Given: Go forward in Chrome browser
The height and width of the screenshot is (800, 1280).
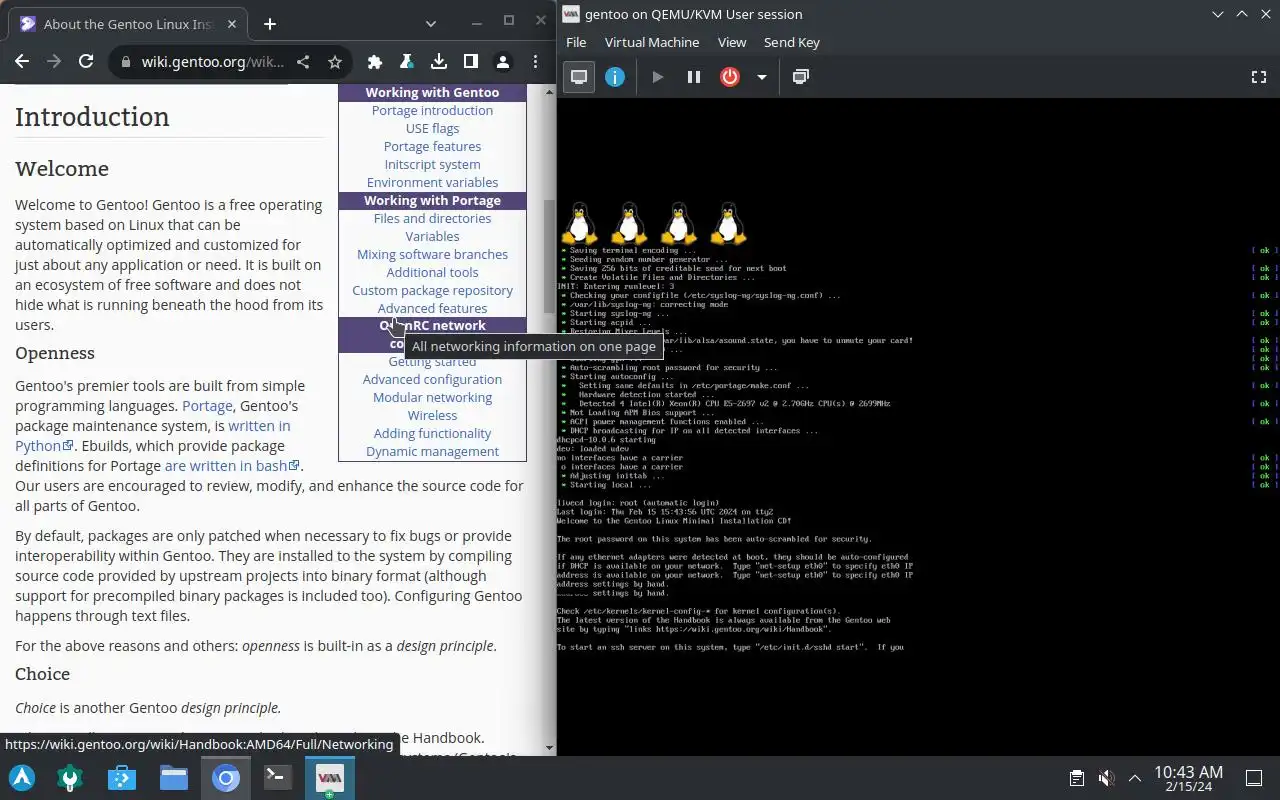Looking at the screenshot, I should [x=54, y=62].
